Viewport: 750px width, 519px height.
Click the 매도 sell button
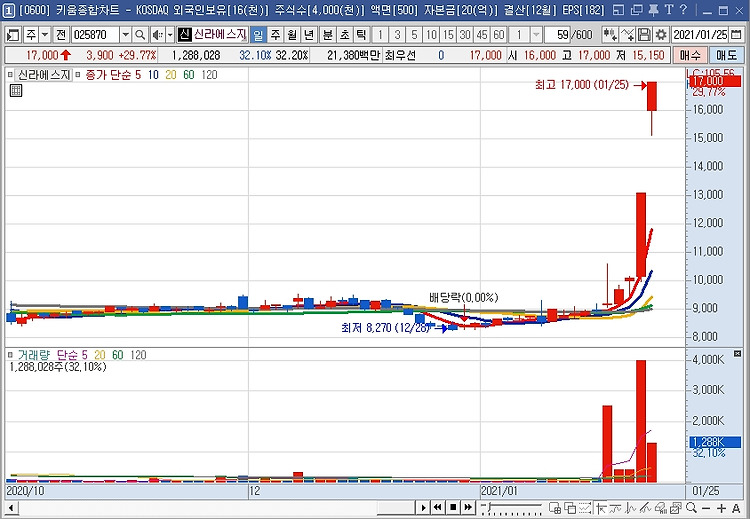point(726,55)
